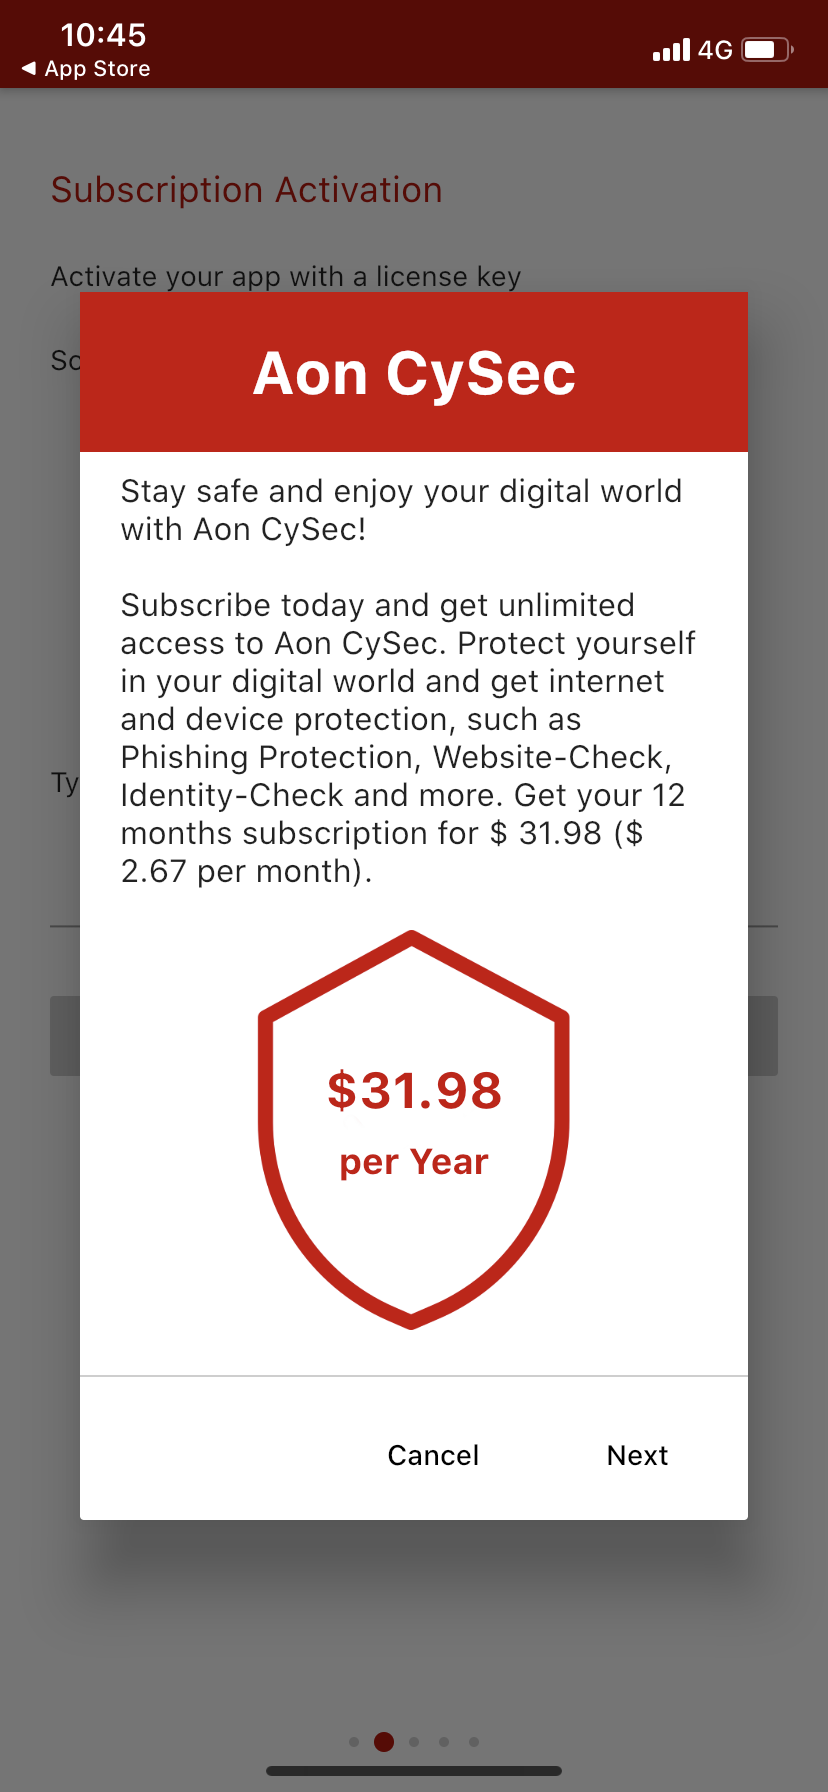Screen dimensions: 828x1792
Task: Click the $31.98 price inside the shield
Action: [x=414, y=1090]
